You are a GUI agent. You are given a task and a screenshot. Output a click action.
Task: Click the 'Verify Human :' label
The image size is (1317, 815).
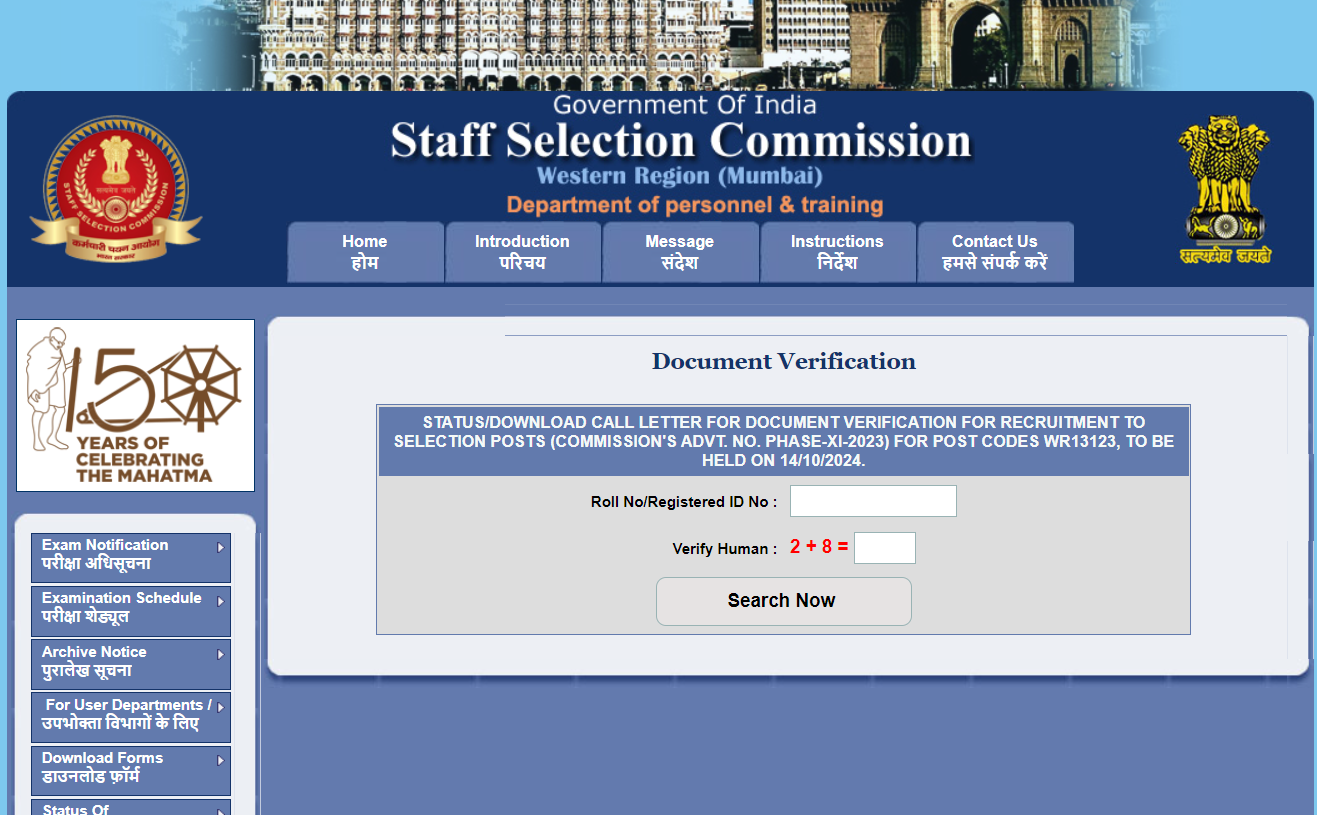[x=725, y=549]
